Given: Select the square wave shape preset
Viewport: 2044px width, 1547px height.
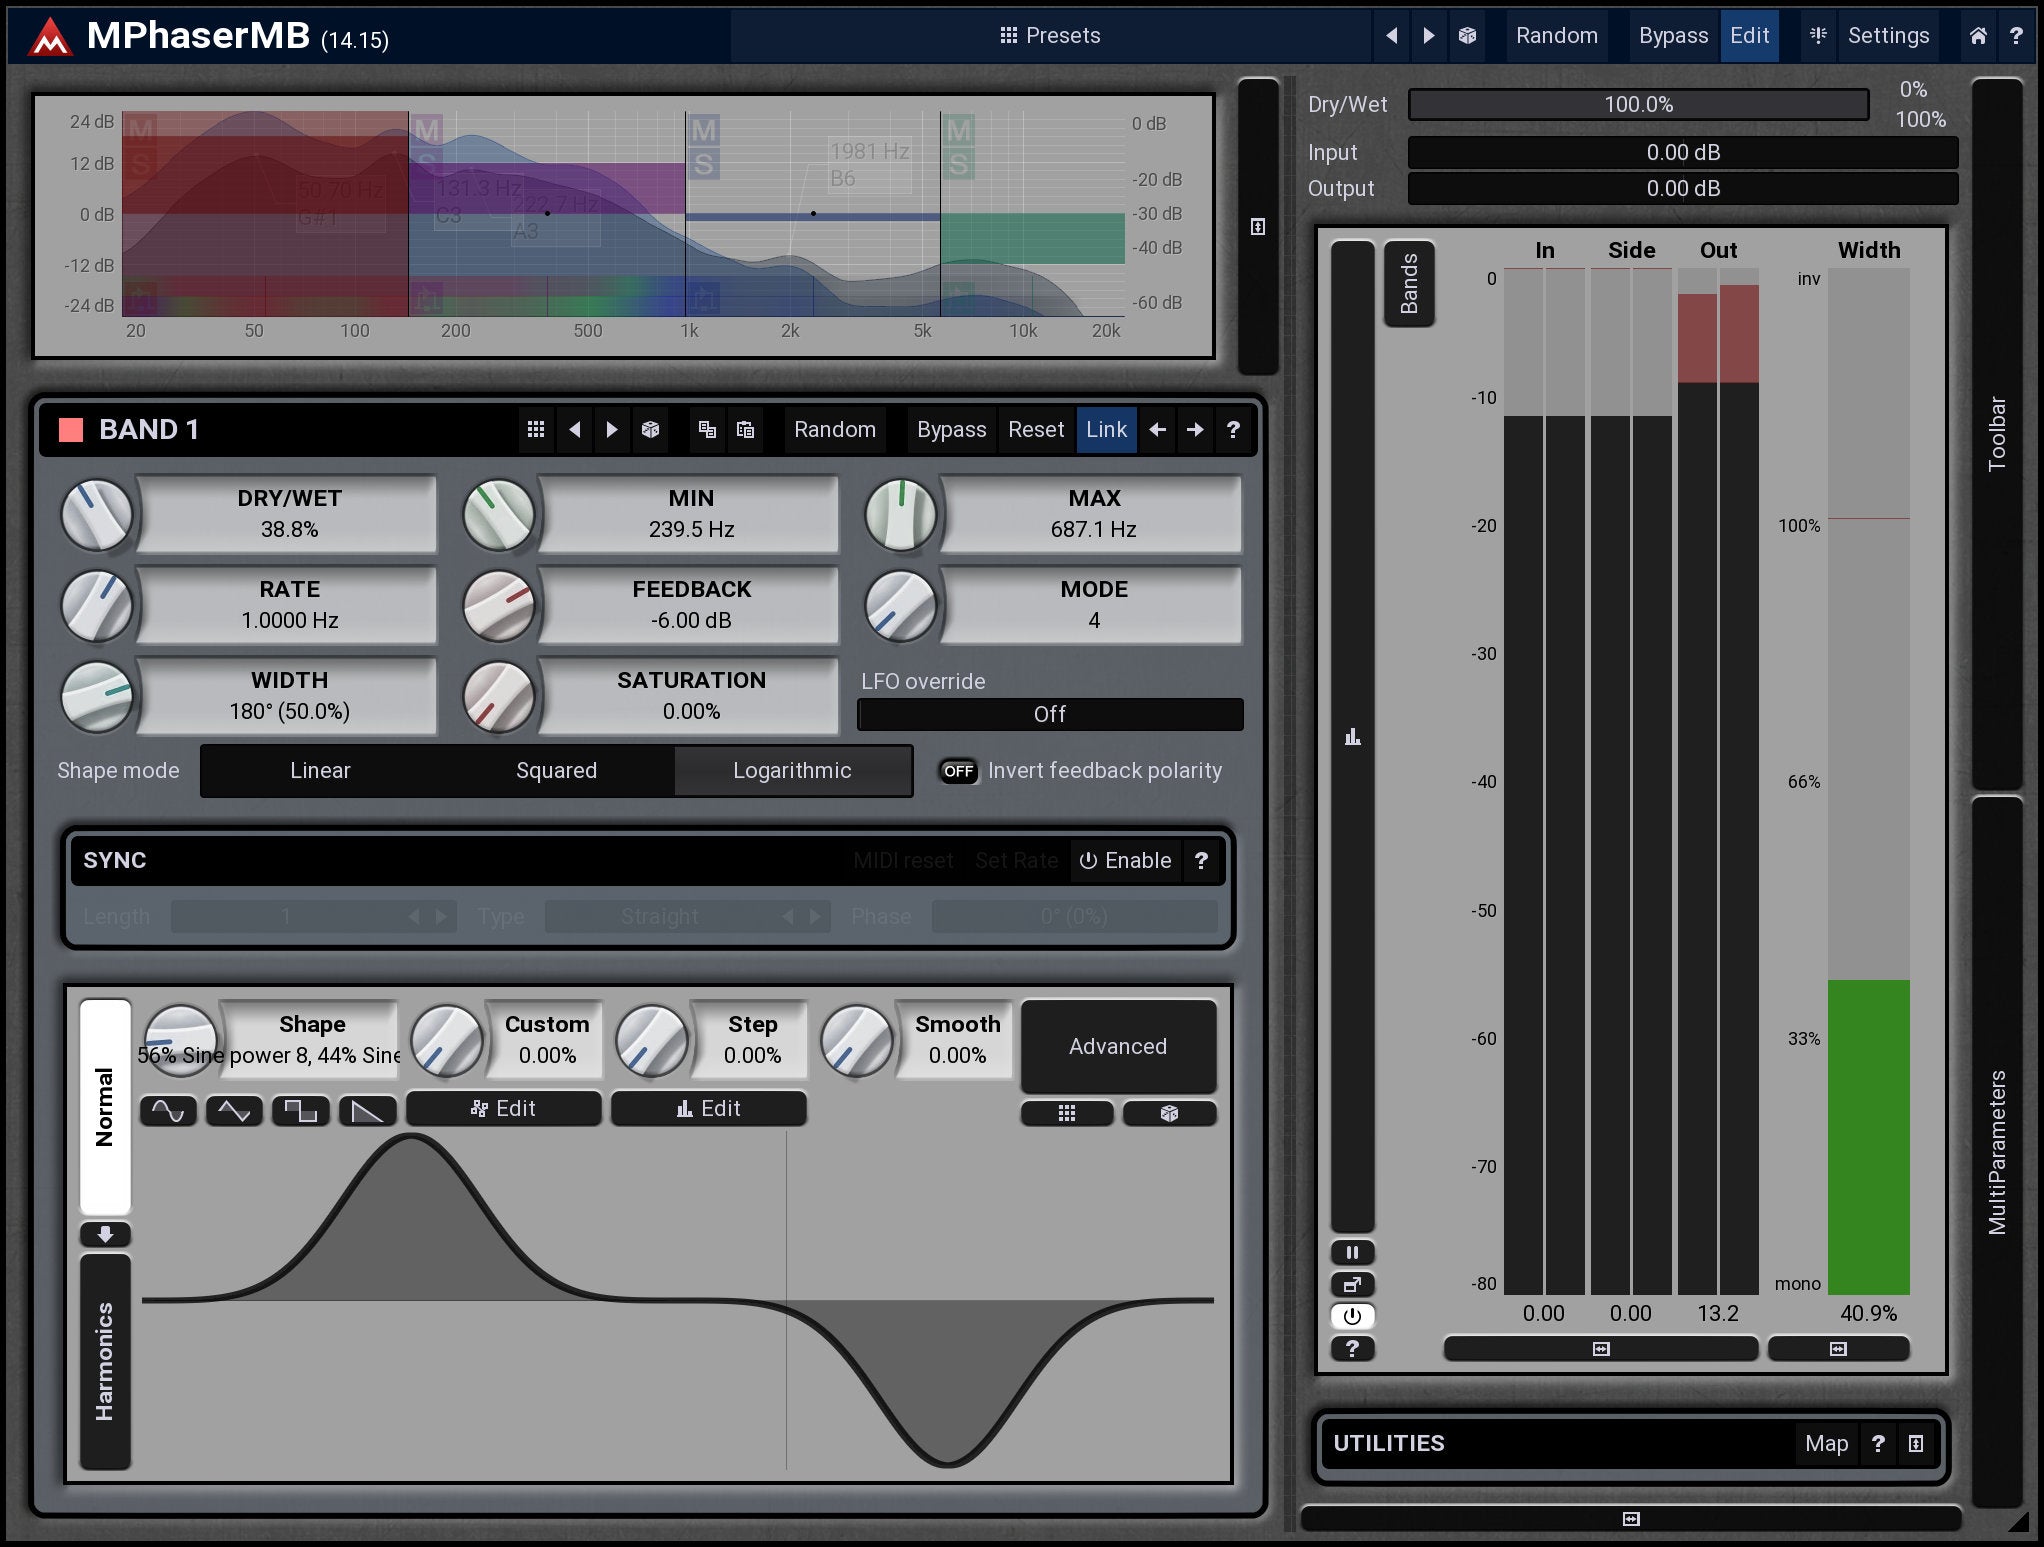Looking at the screenshot, I should [x=300, y=1111].
